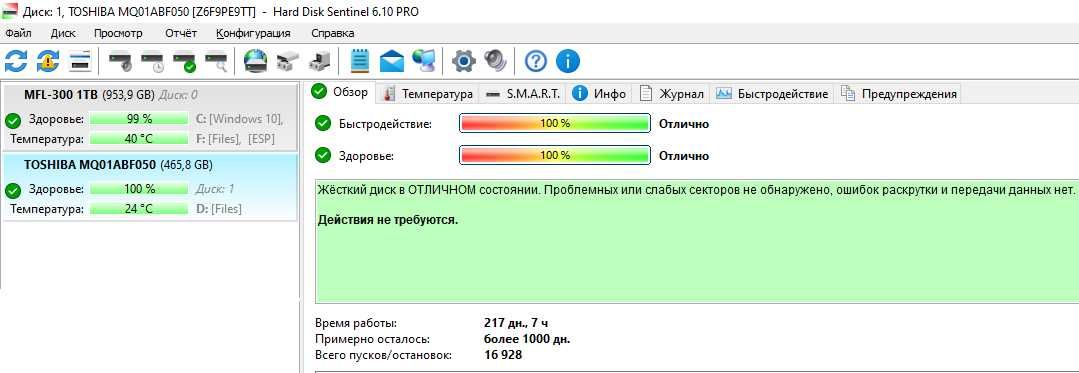Switch to the Журнал tab
The height and width of the screenshot is (373, 1079).
(x=672, y=94)
